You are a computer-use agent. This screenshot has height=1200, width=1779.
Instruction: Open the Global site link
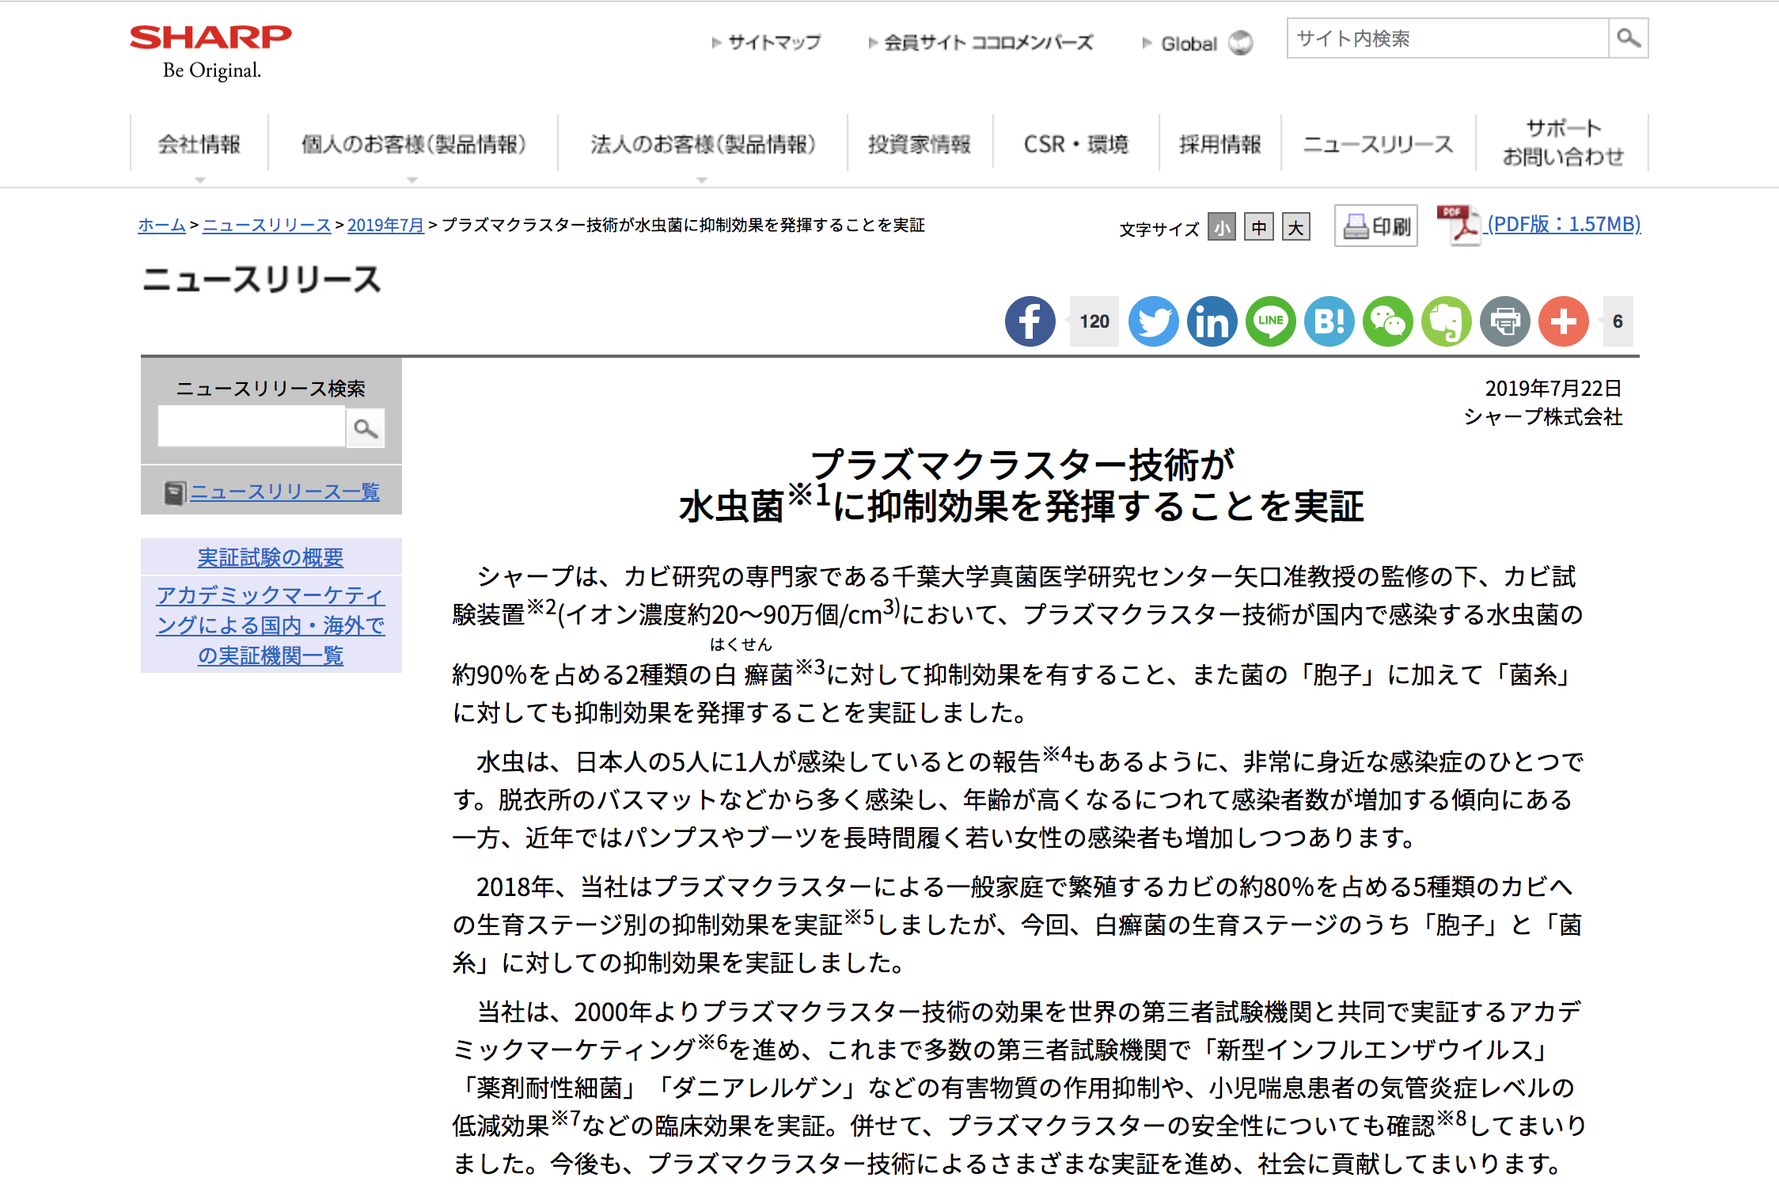click(x=1188, y=43)
